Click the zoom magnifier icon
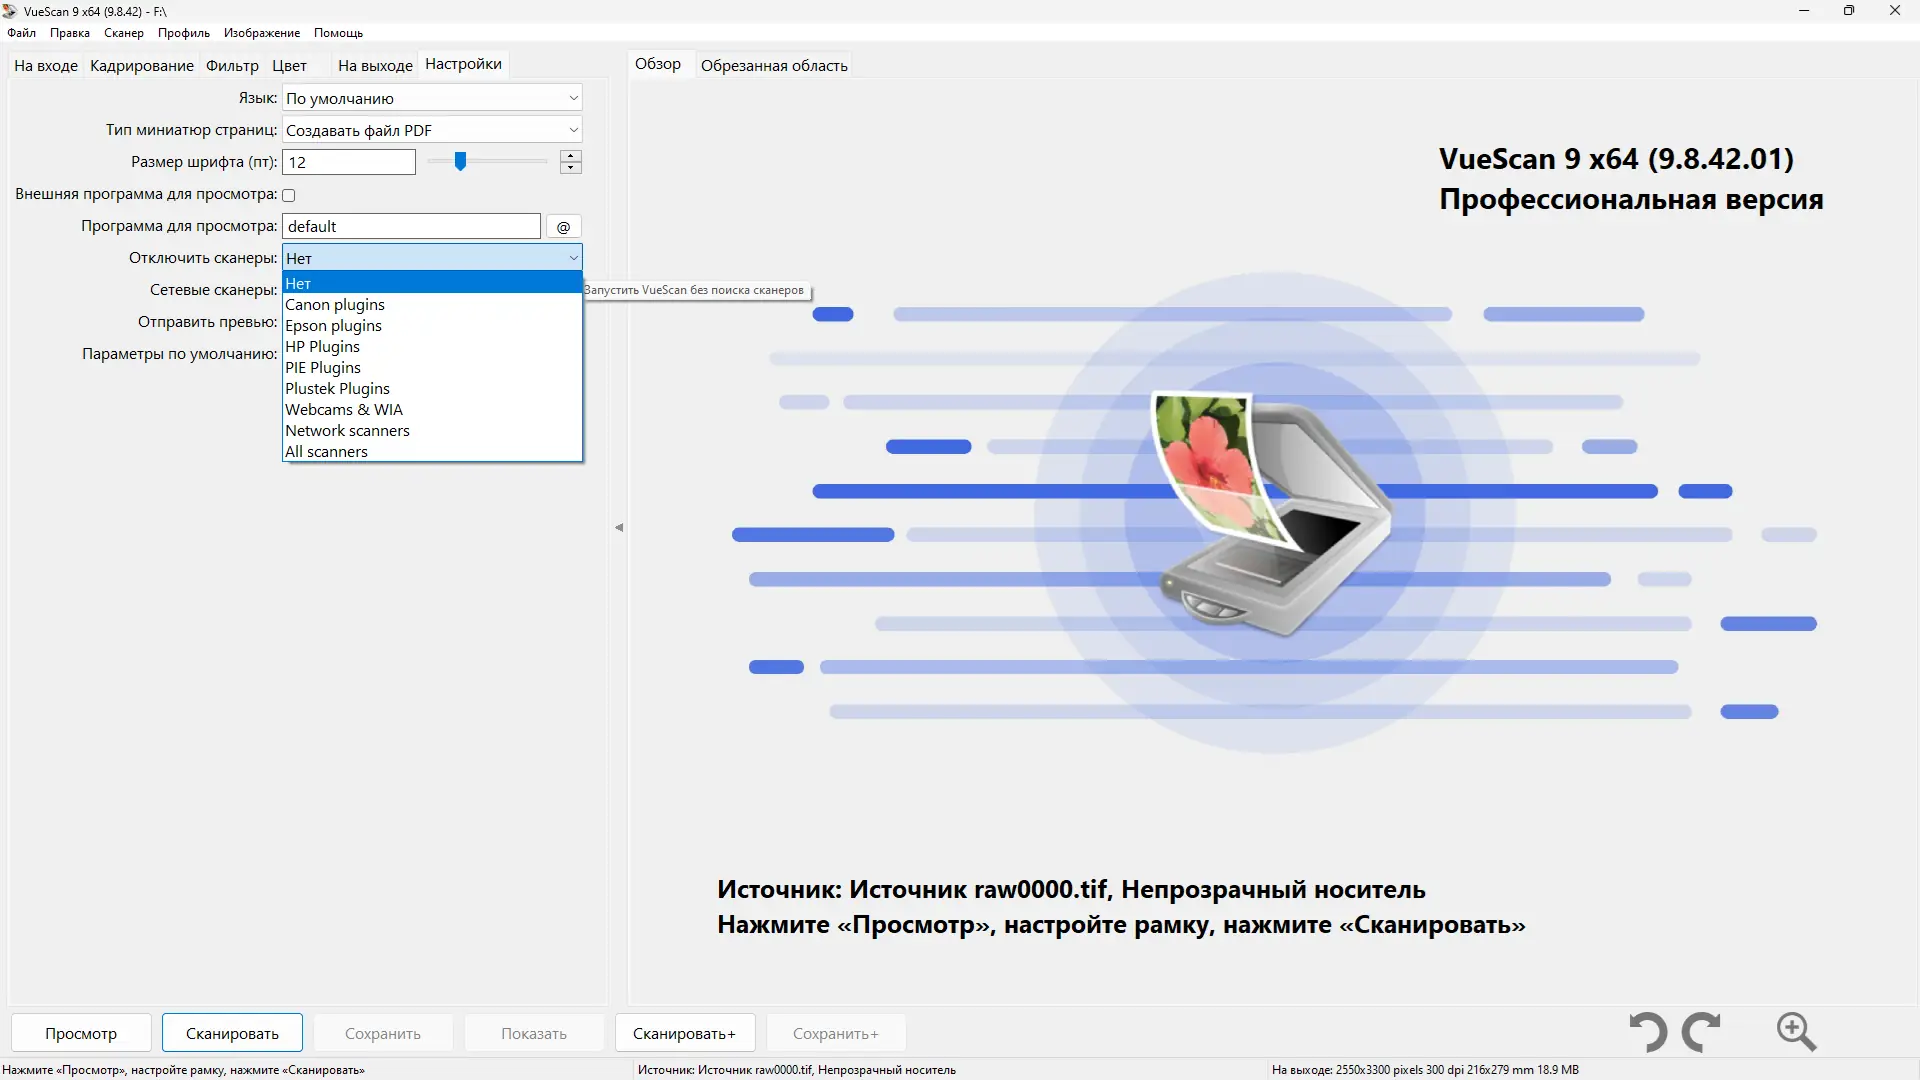Screen dimensions: 1920x1080 (1795, 1032)
